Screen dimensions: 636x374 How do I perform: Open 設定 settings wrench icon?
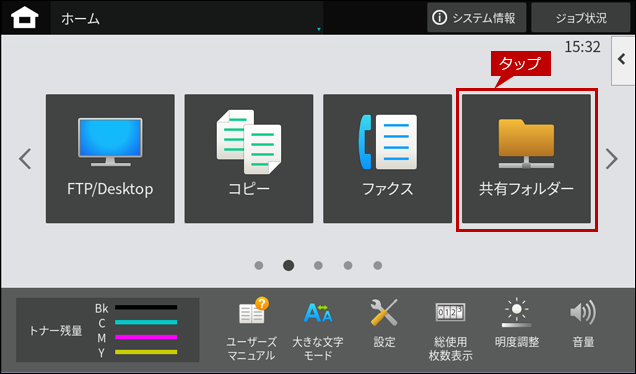pos(384,323)
